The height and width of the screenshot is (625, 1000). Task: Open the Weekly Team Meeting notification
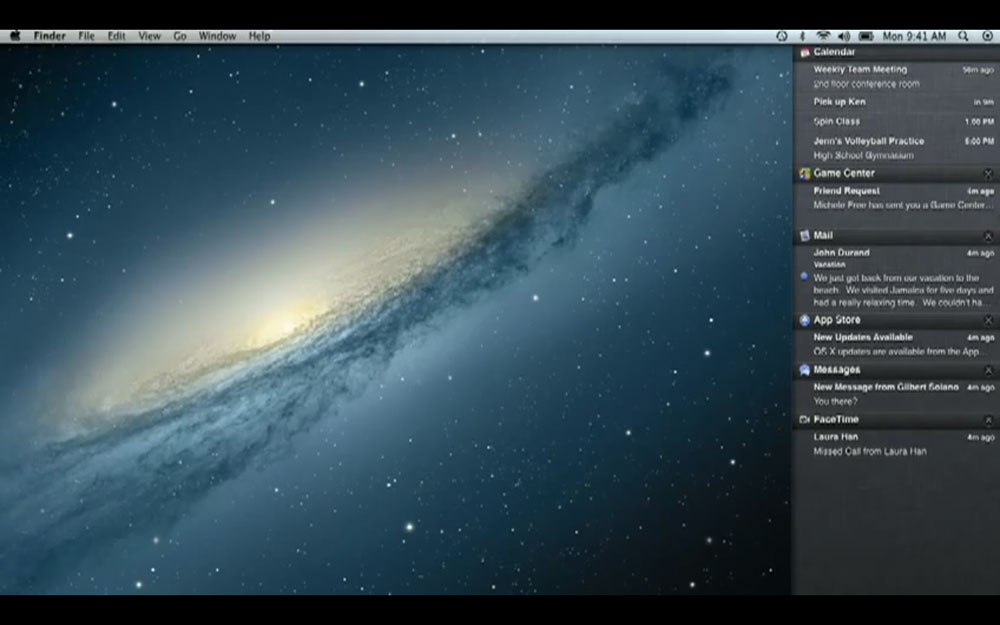(x=896, y=77)
